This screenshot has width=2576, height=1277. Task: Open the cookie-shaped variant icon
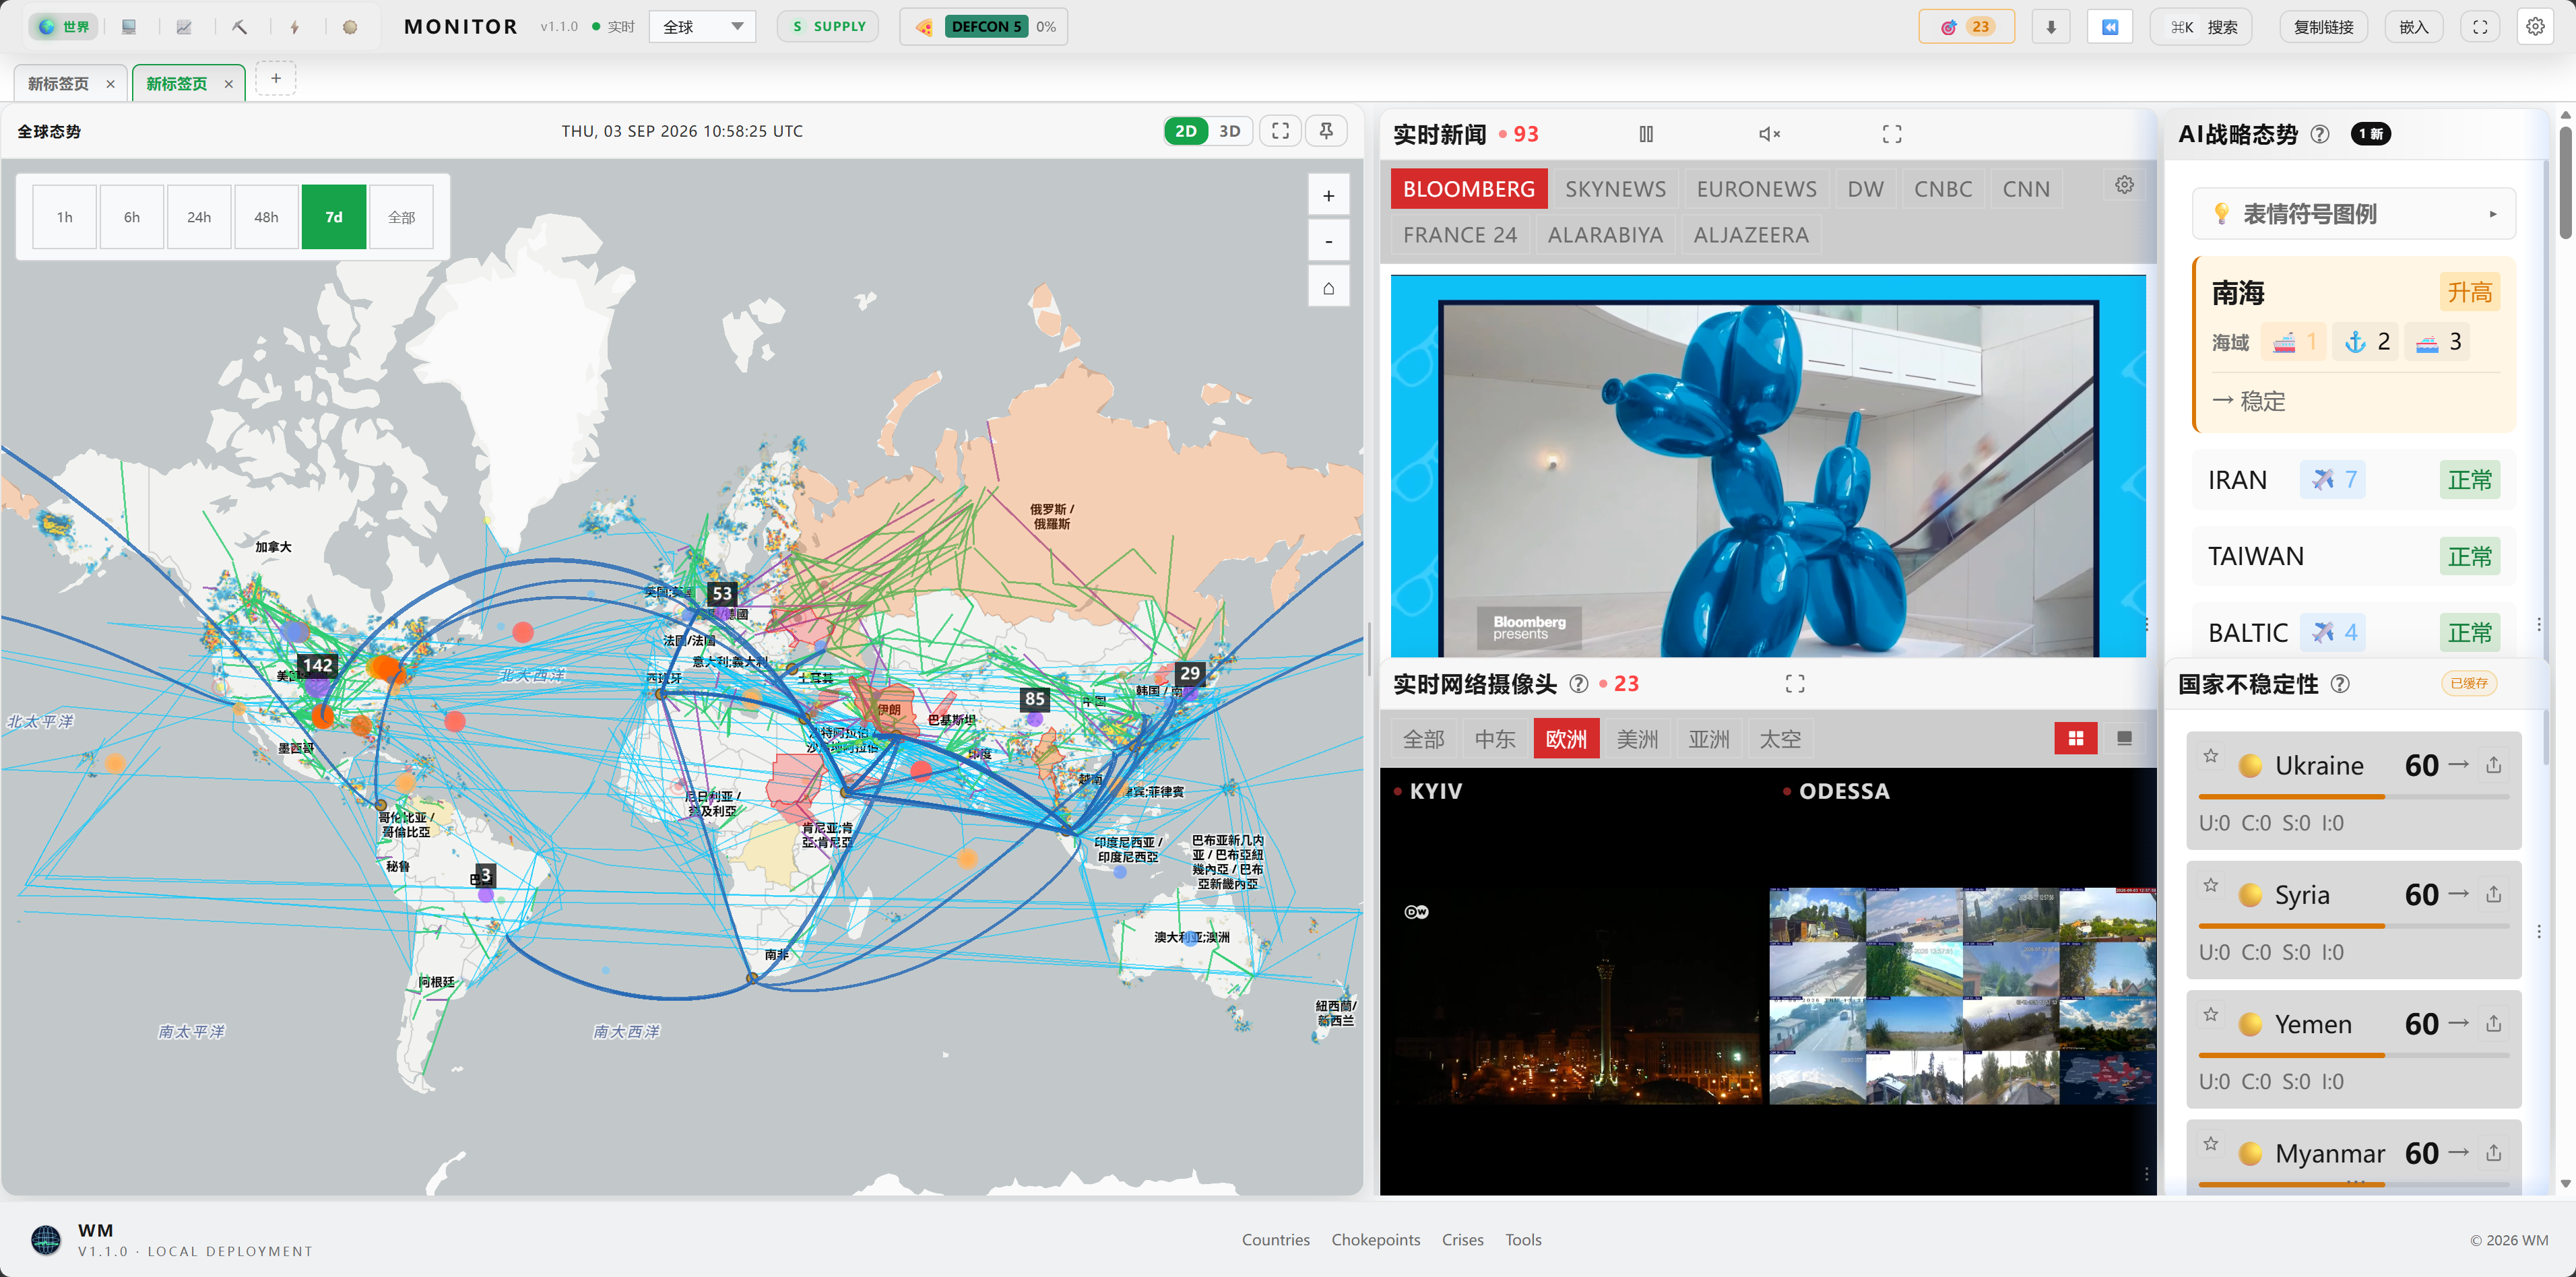pyautogui.click(x=350, y=27)
